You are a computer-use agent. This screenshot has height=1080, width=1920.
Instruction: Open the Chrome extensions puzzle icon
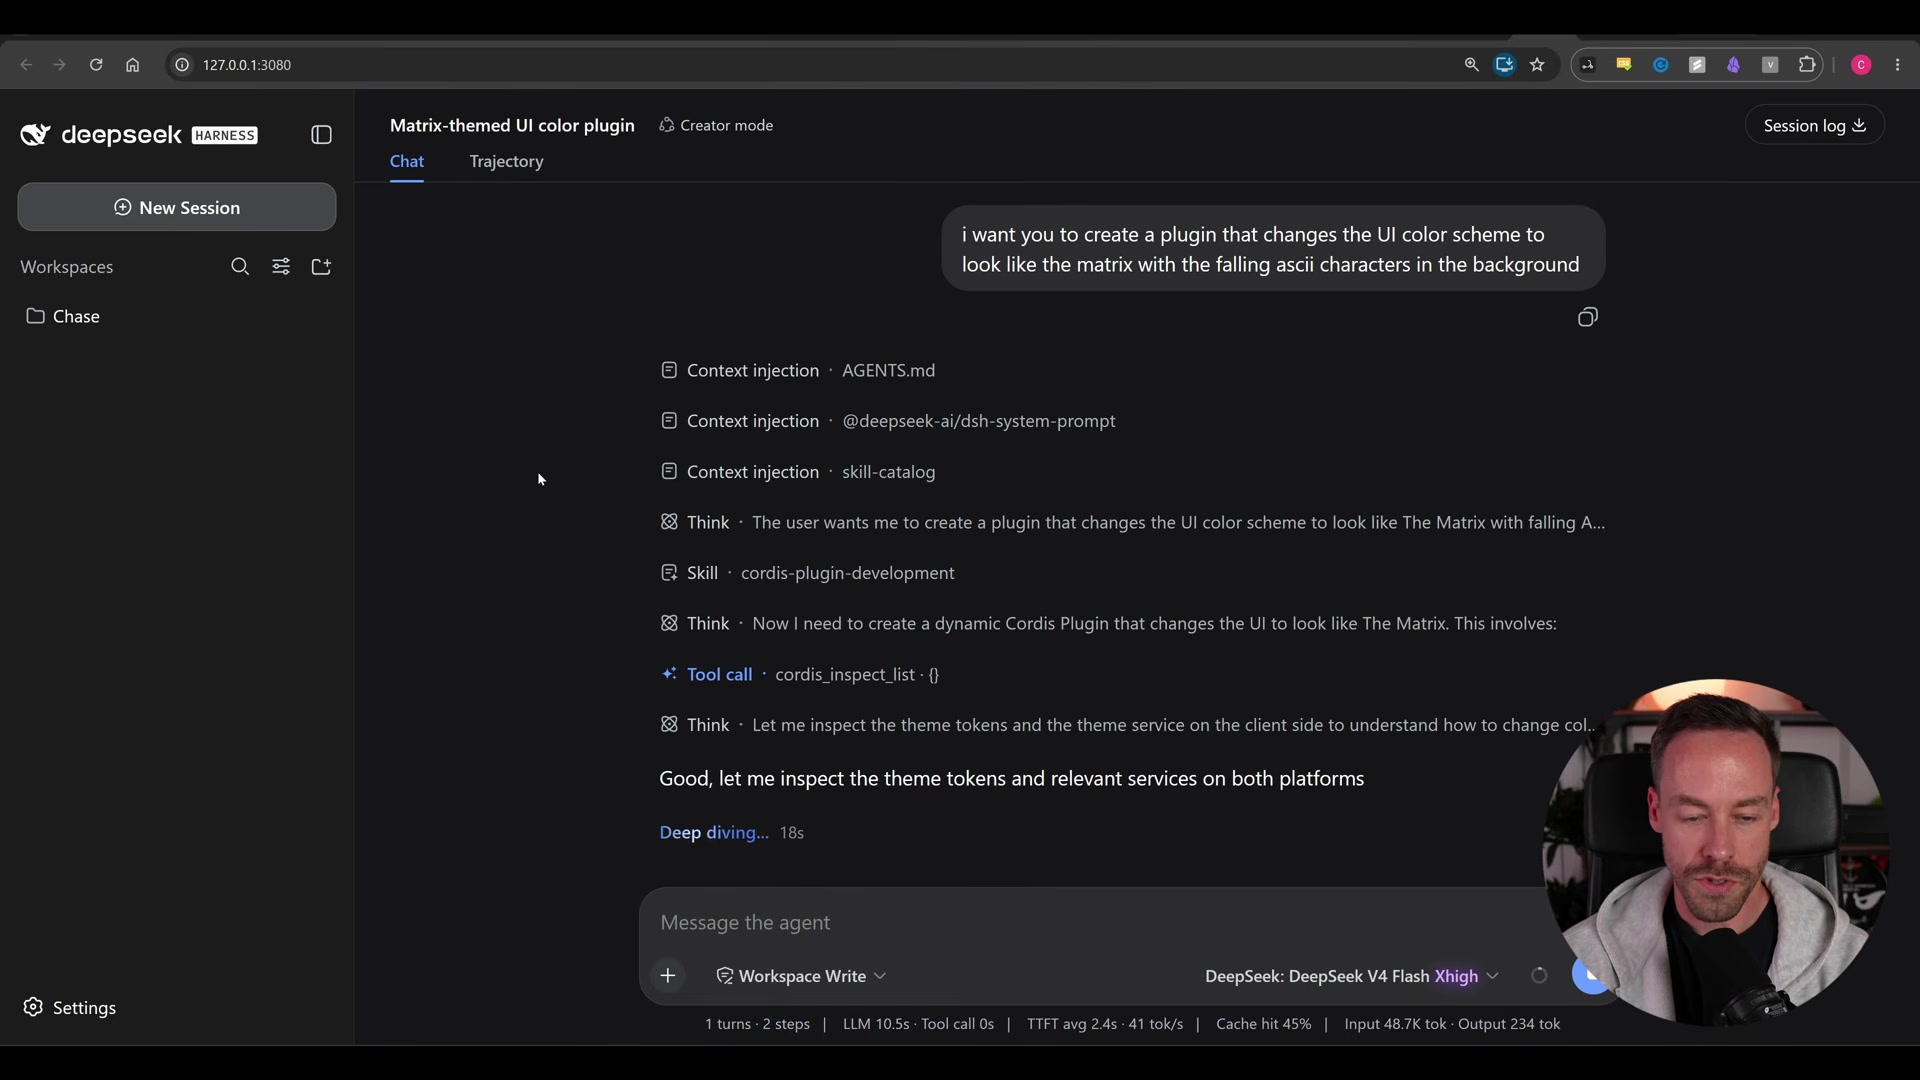pos(1807,65)
